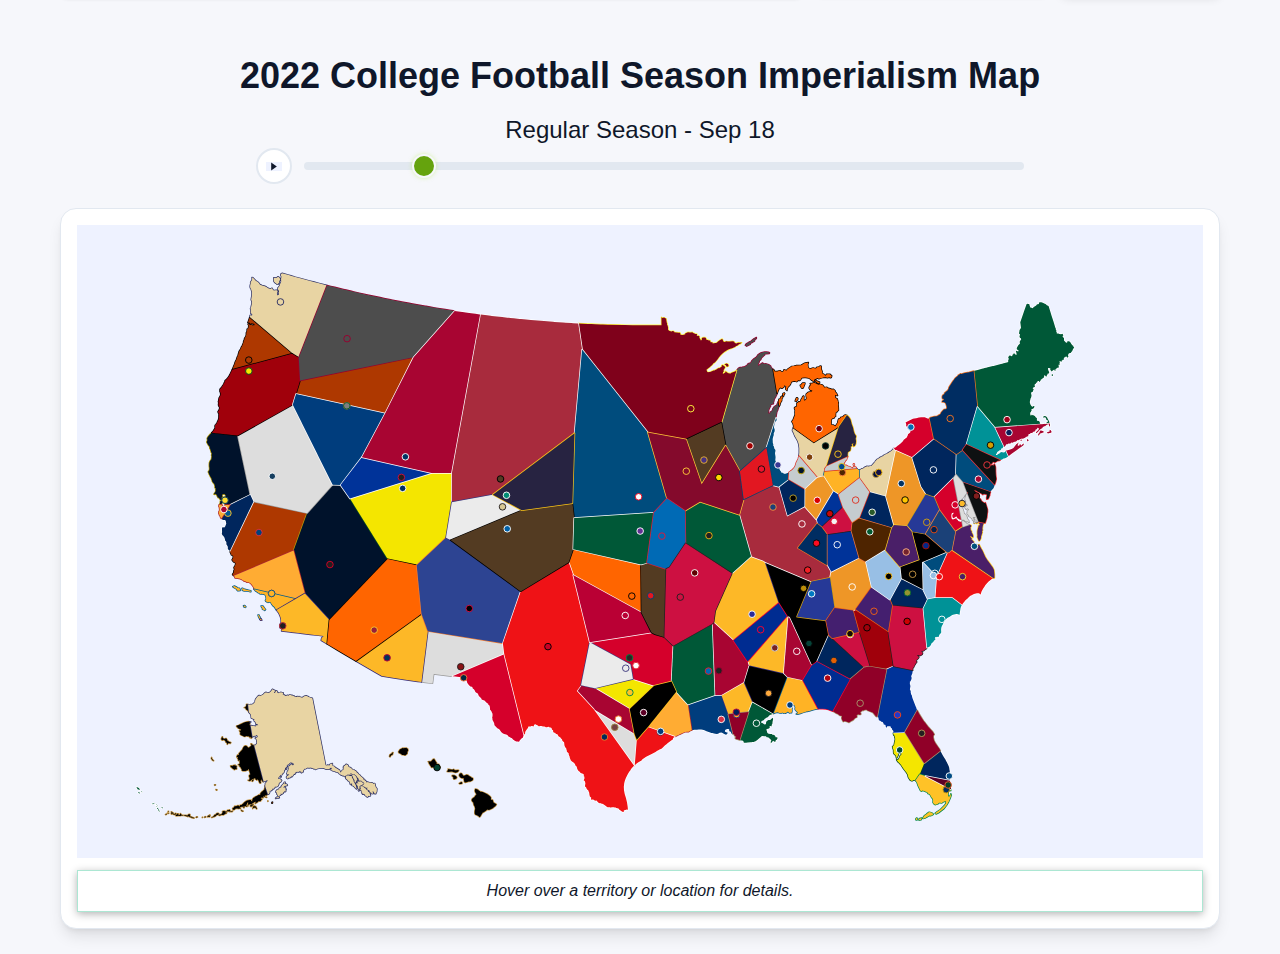1280x954 pixels.
Task: Click the yellow territory in southern Florida
Action: 905,763
